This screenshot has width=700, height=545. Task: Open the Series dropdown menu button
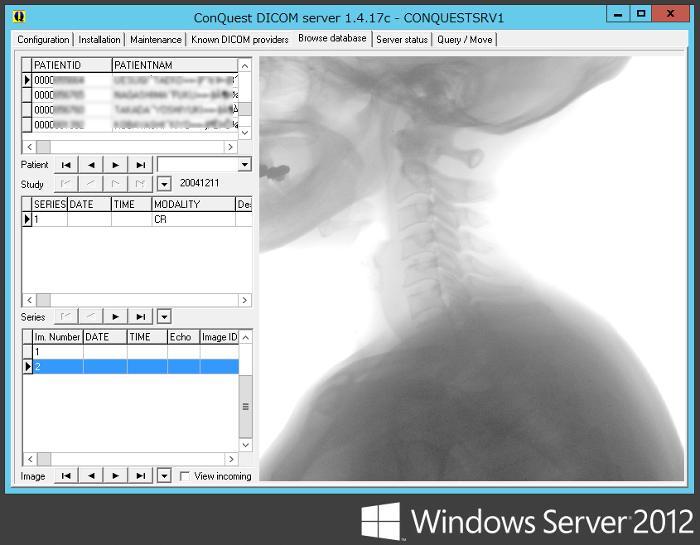pyautogui.click(x=164, y=317)
